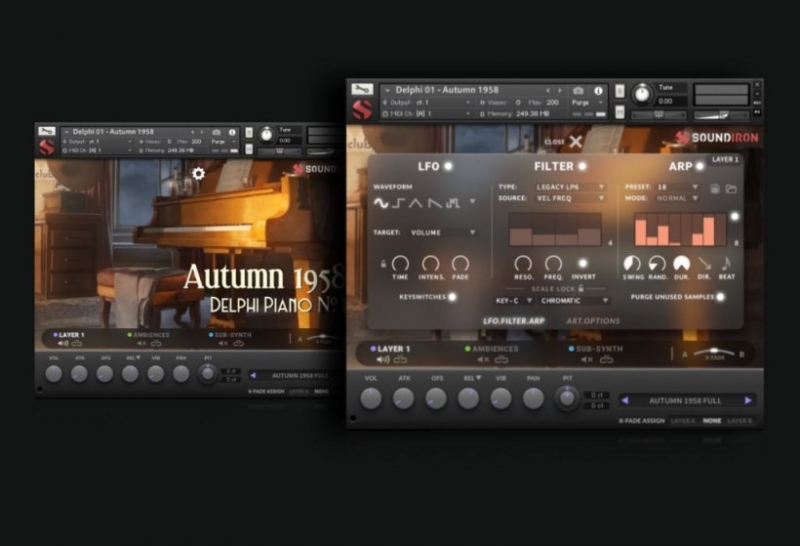Click the Layer 1 speaker icon in left window
The height and width of the screenshot is (546, 800).
point(63,343)
